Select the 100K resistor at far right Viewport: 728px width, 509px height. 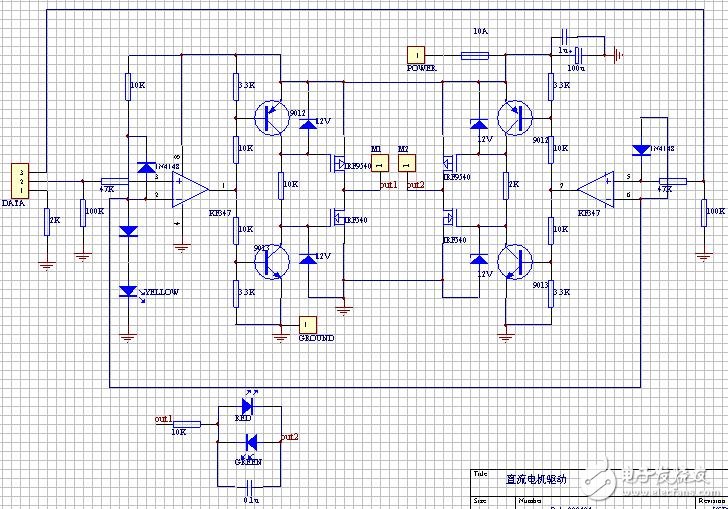[x=699, y=210]
